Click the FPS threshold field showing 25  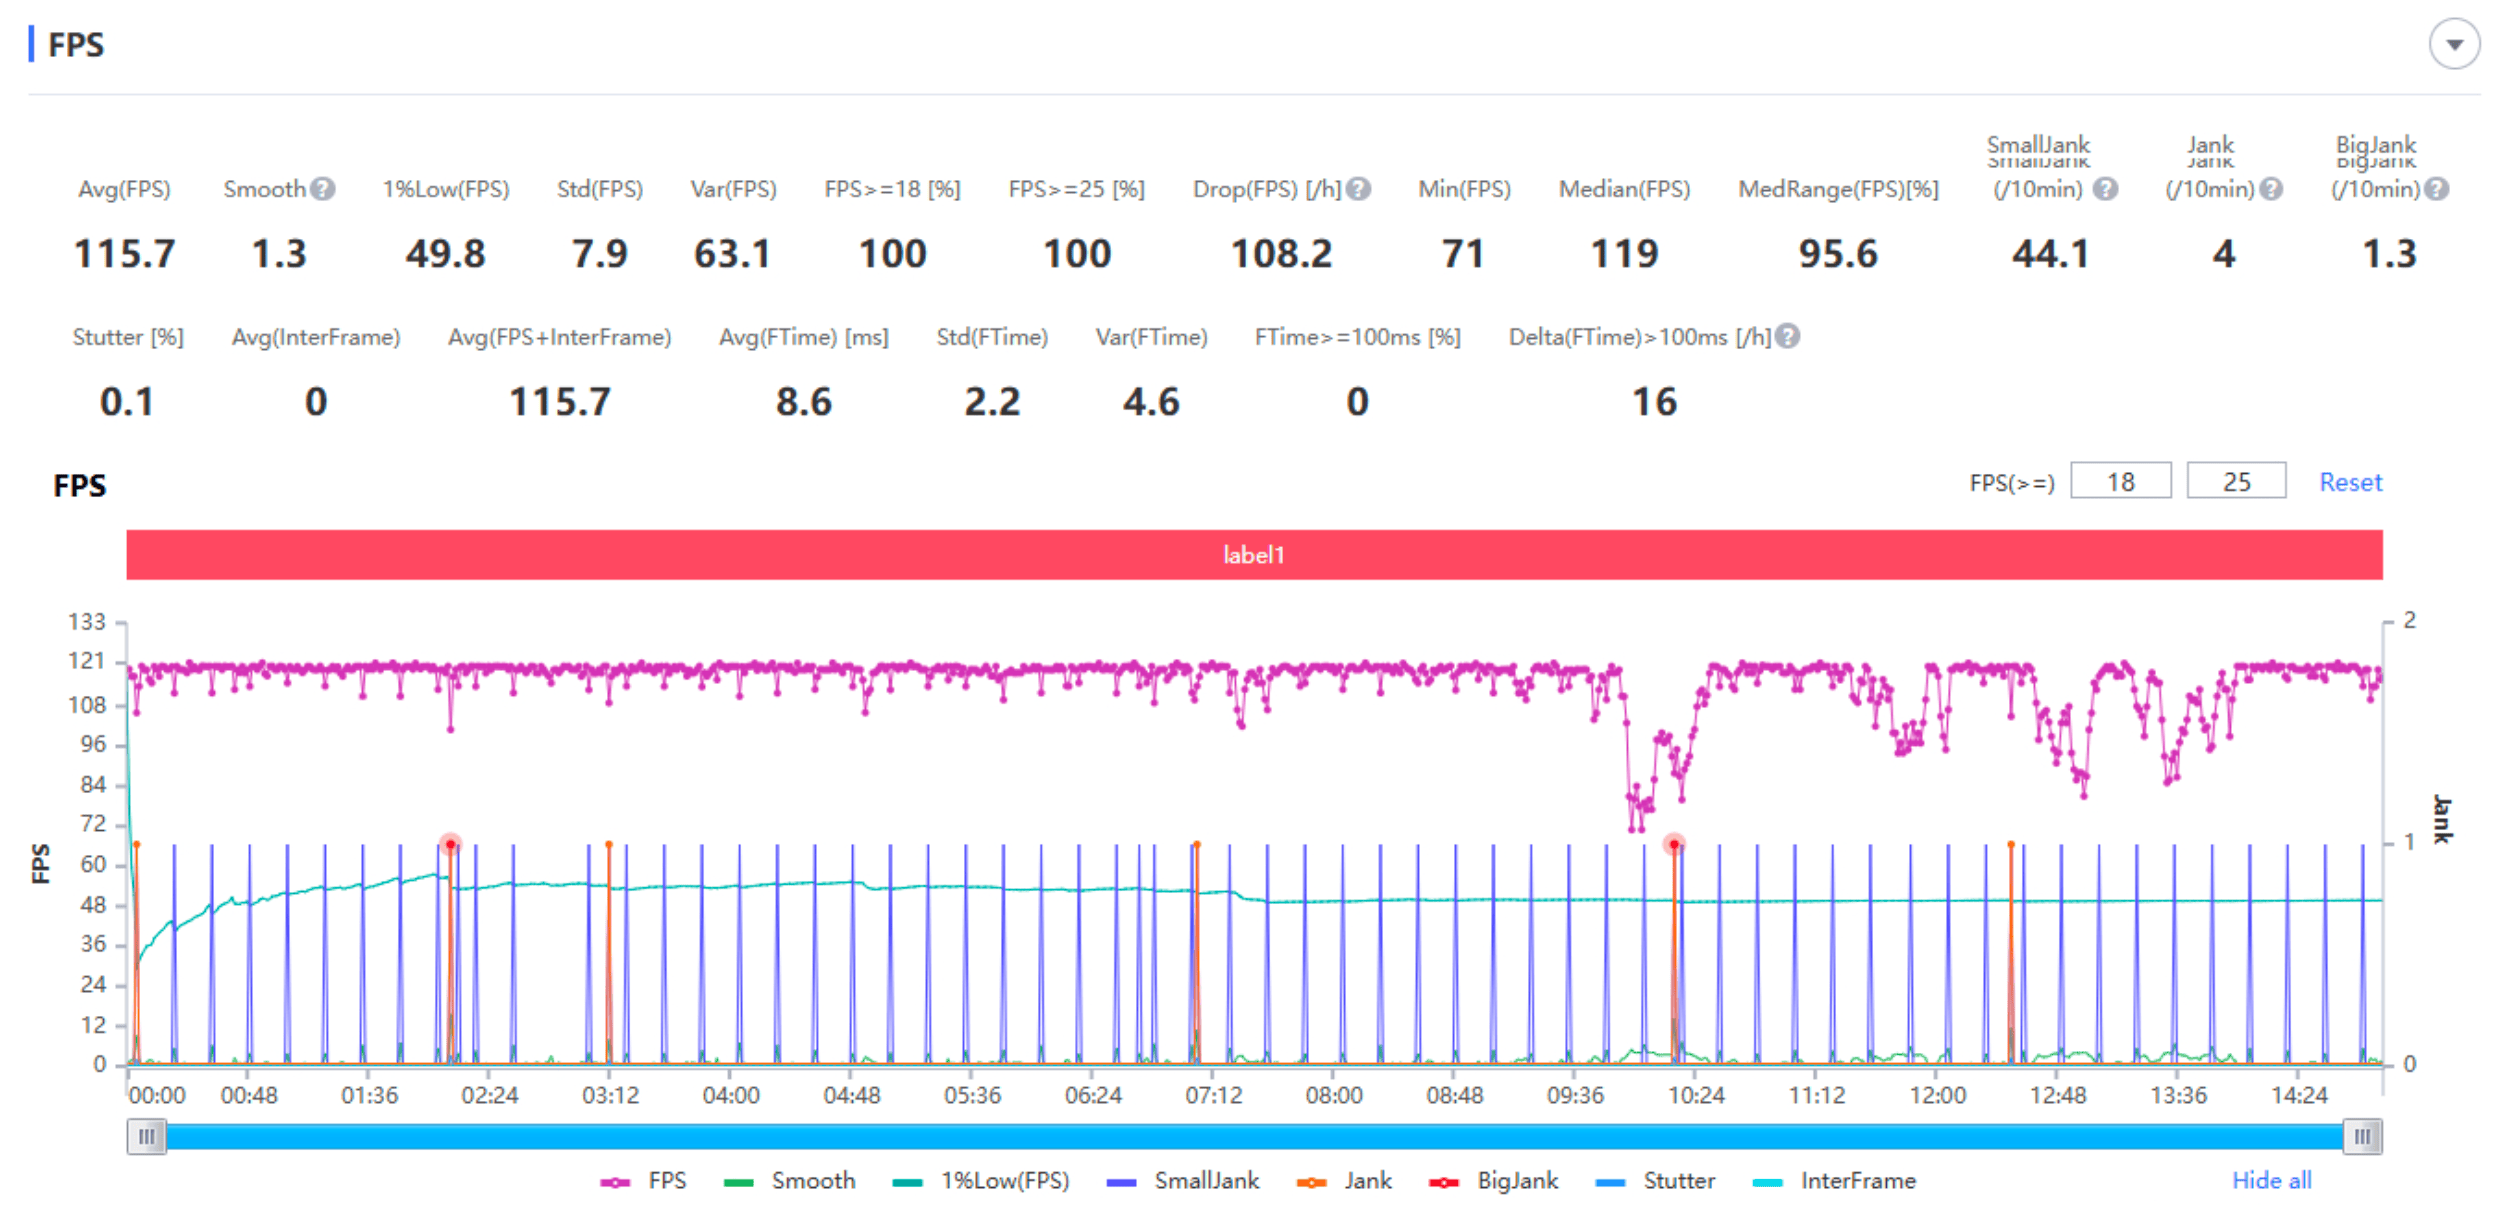[2235, 482]
